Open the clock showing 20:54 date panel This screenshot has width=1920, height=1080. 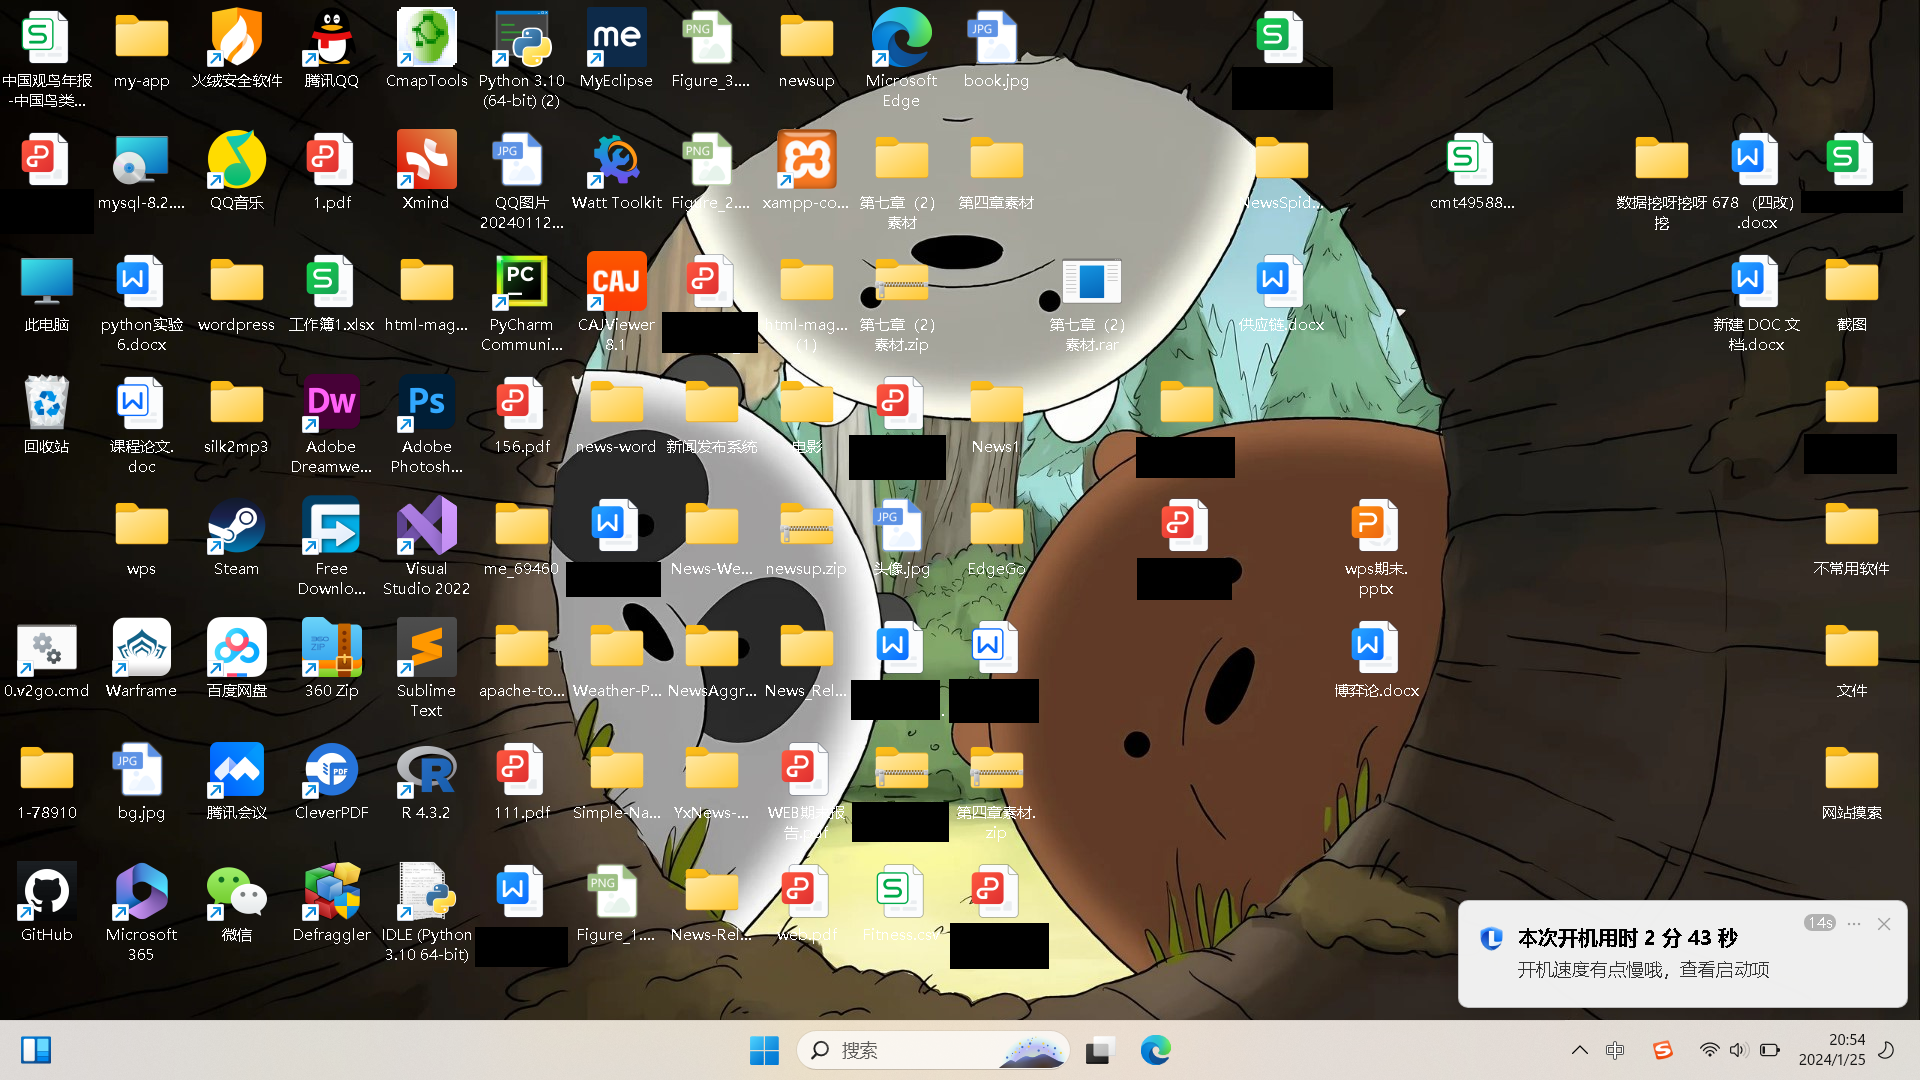[1832, 1050]
